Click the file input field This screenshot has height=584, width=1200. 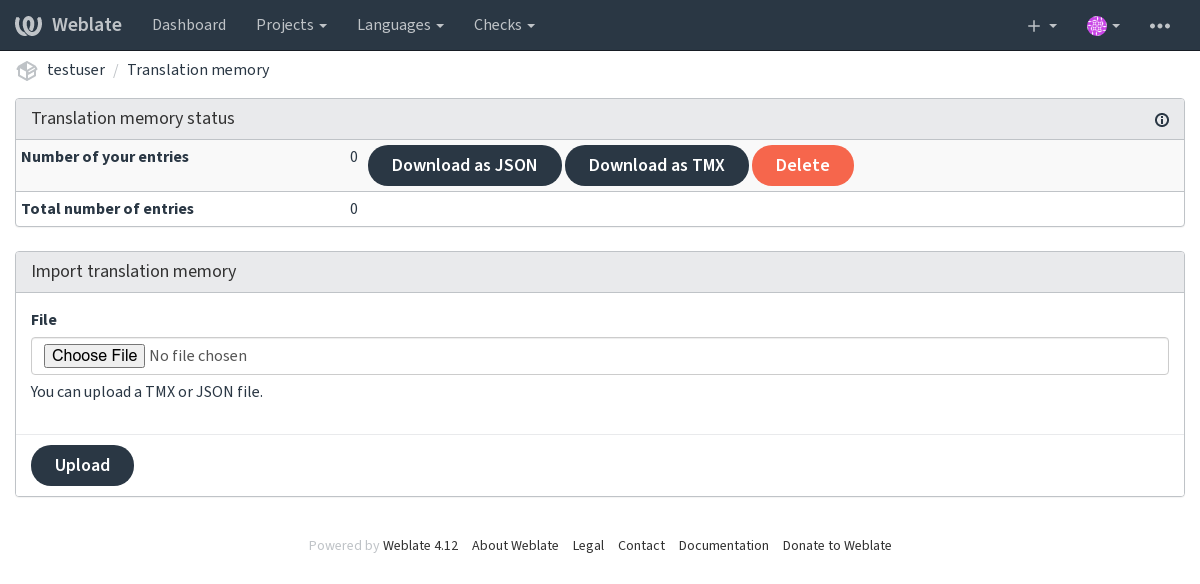point(600,356)
